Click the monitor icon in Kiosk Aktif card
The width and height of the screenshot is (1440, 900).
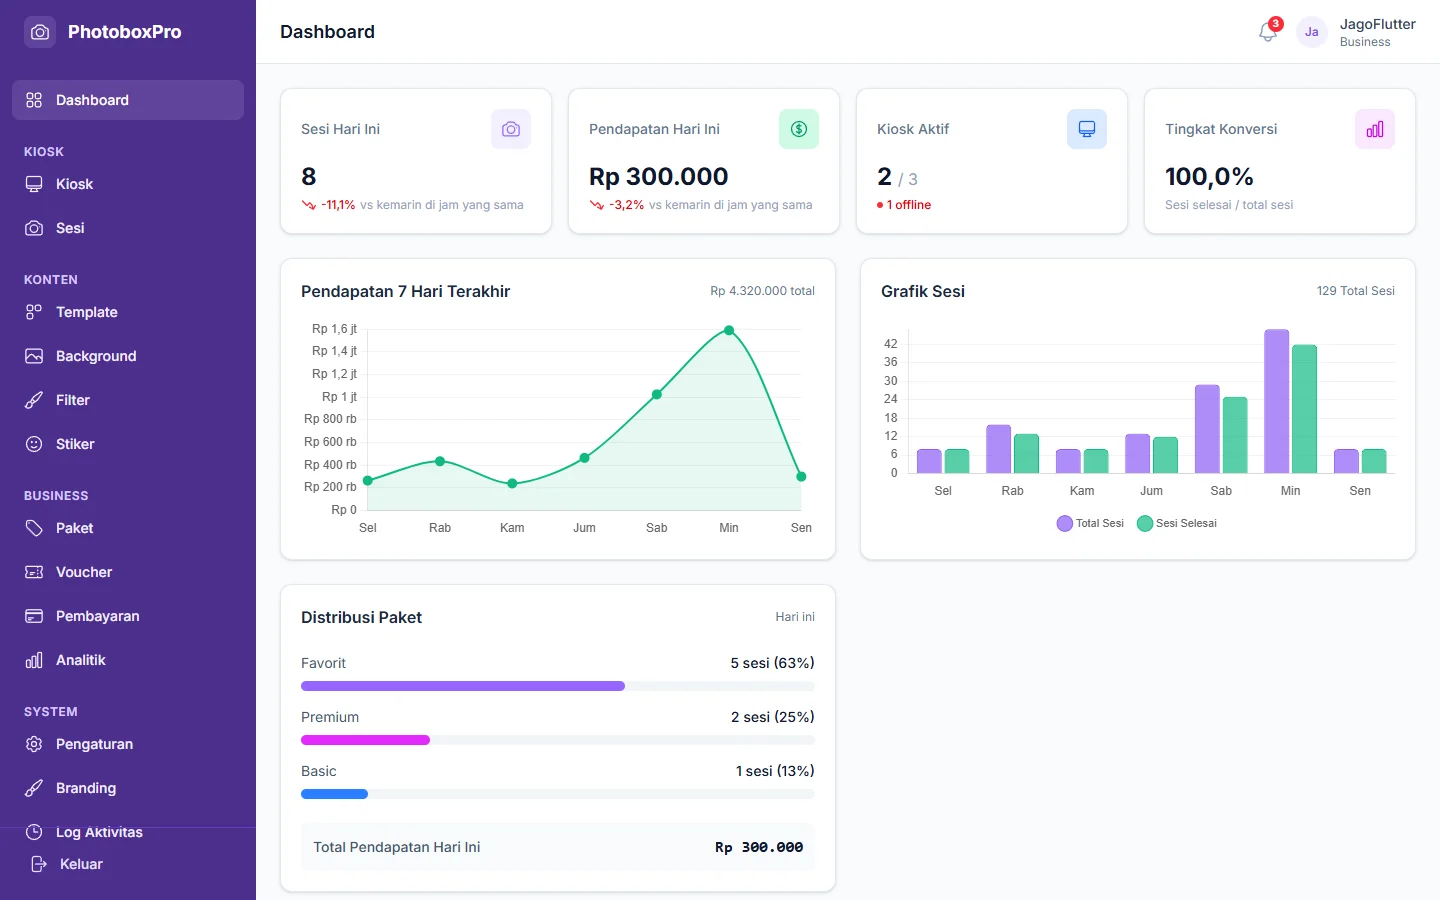pos(1087,129)
